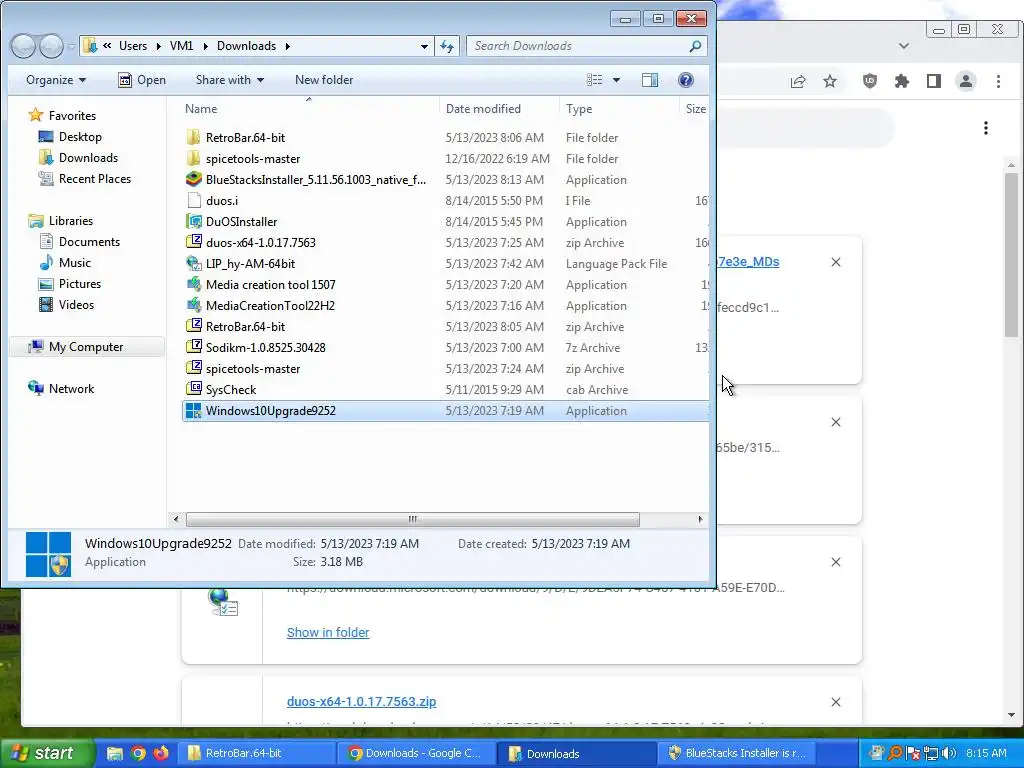The width and height of the screenshot is (1024, 768).
Task: Open Organize dropdown menu
Action: point(56,80)
